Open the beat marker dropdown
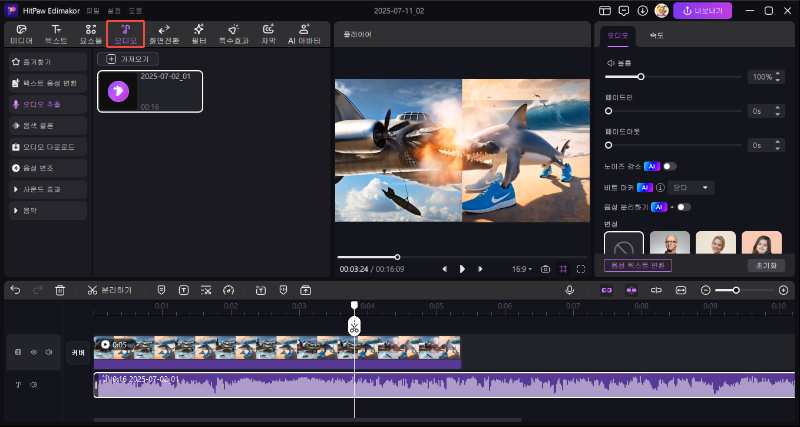 pyautogui.click(x=691, y=188)
